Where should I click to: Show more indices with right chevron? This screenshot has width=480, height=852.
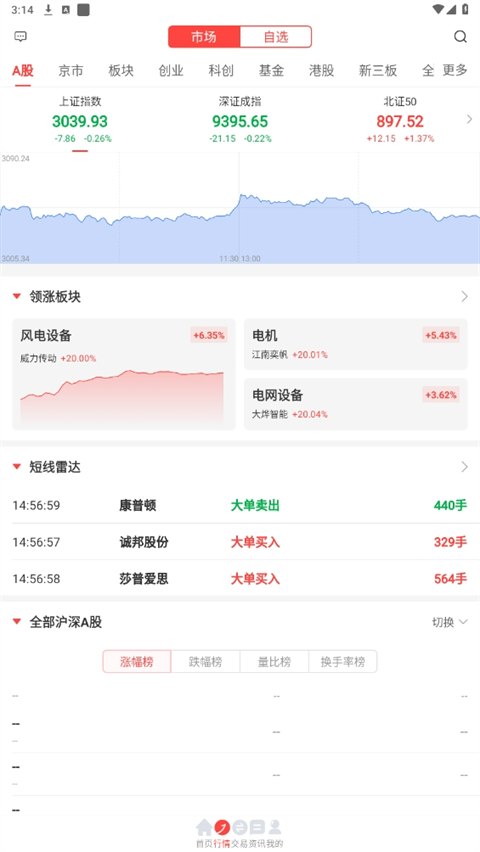(x=470, y=120)
